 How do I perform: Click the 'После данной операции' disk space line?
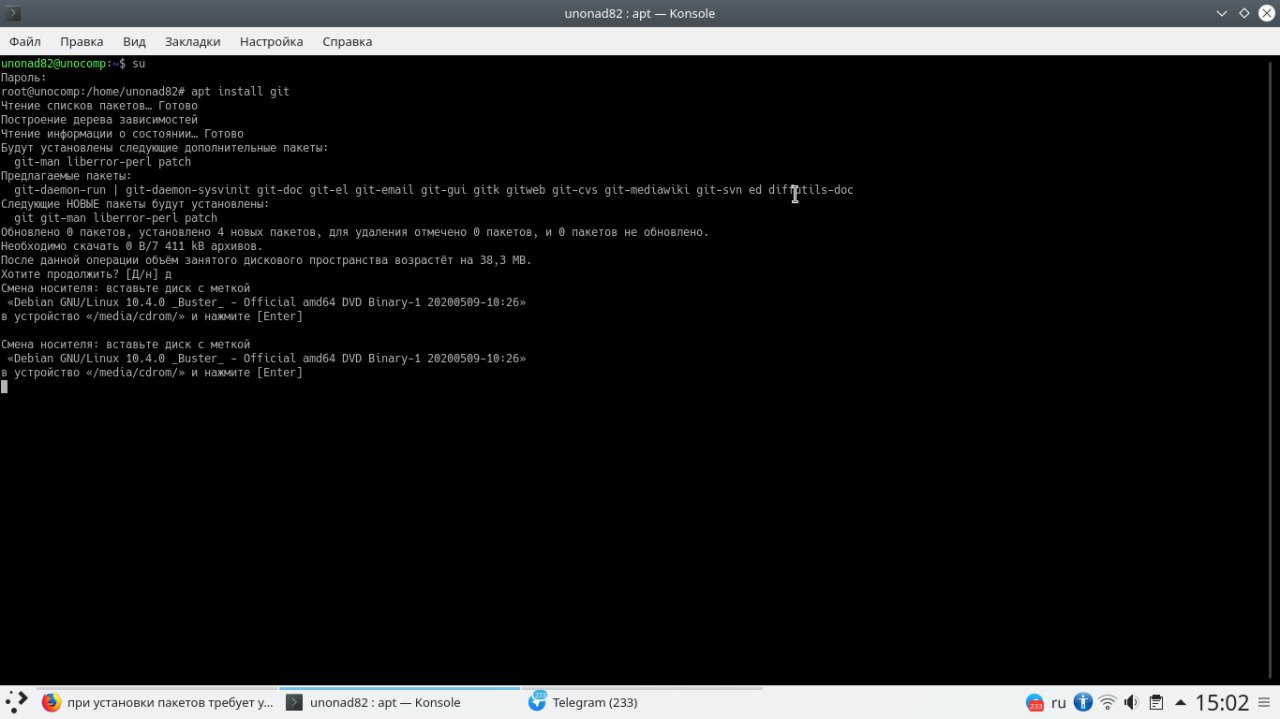266,260
